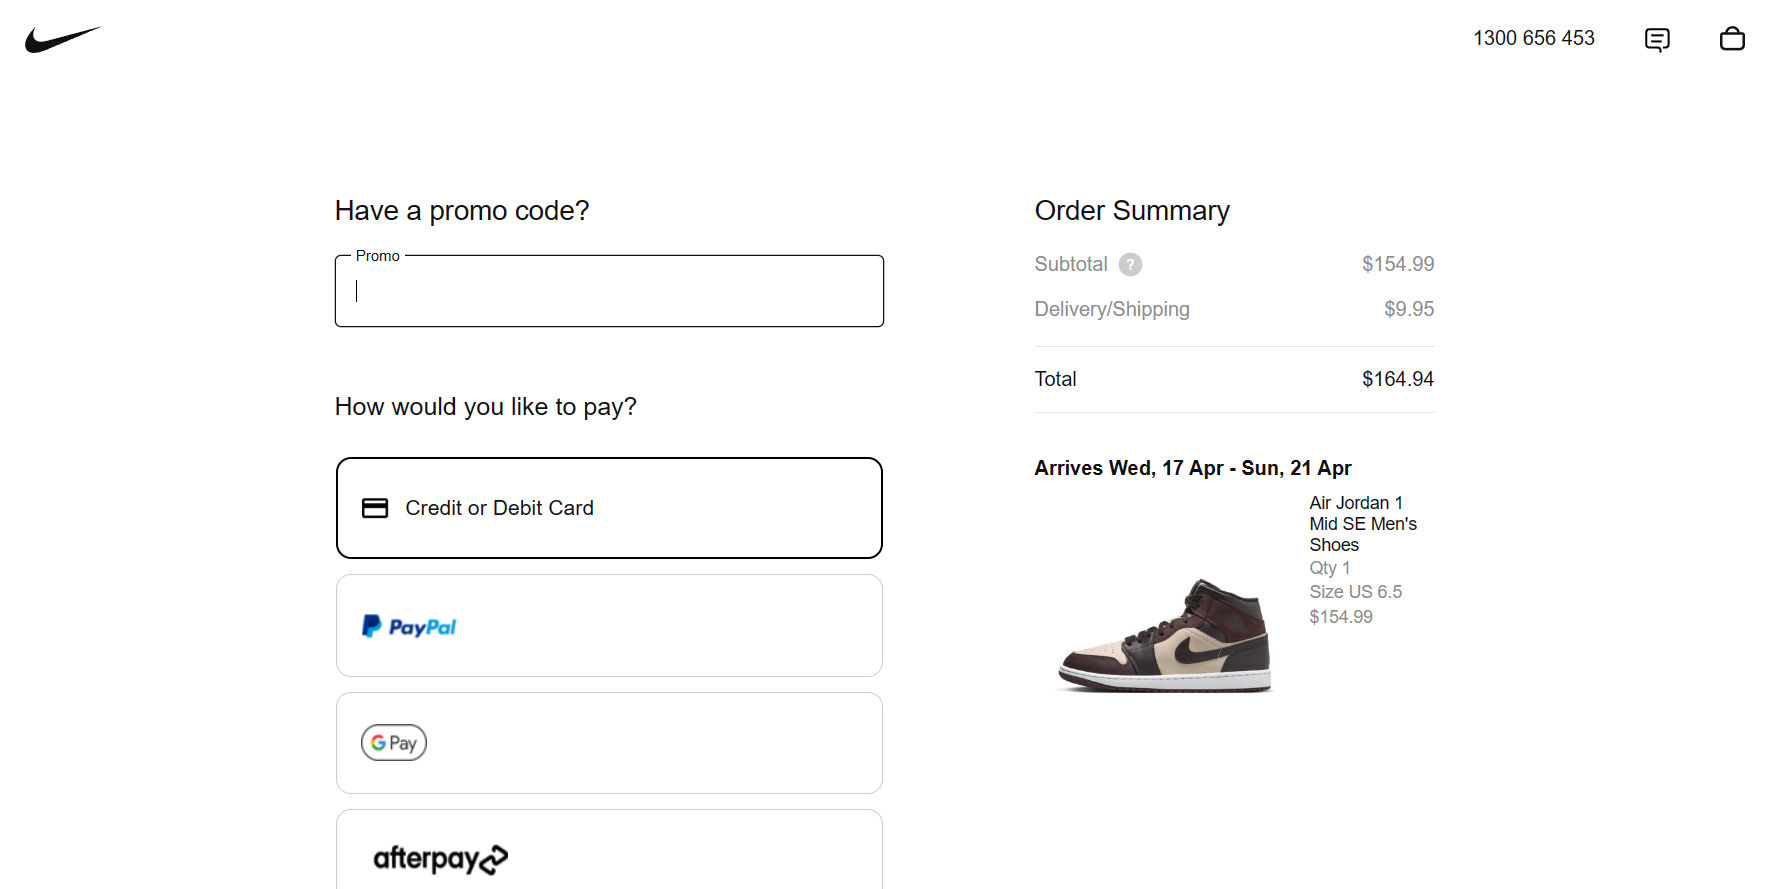This screenshot has height=889, width=1770.
Task: Click the Order Summary heading
Action: click(1132, 211)
